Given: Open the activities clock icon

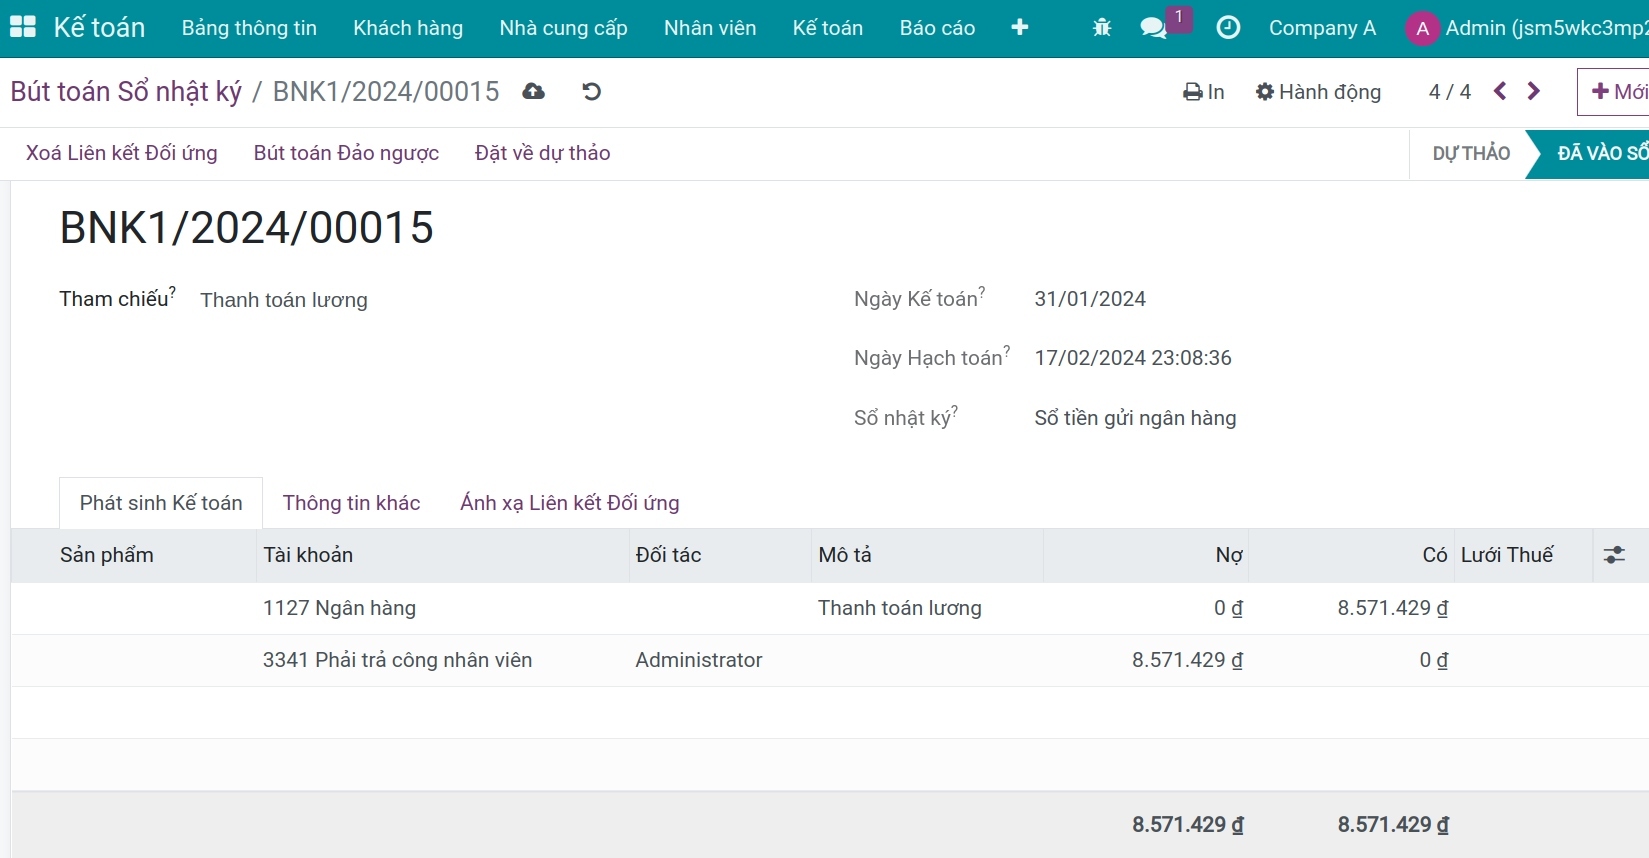Looking at the screenshot, I should coord(1228,28).
